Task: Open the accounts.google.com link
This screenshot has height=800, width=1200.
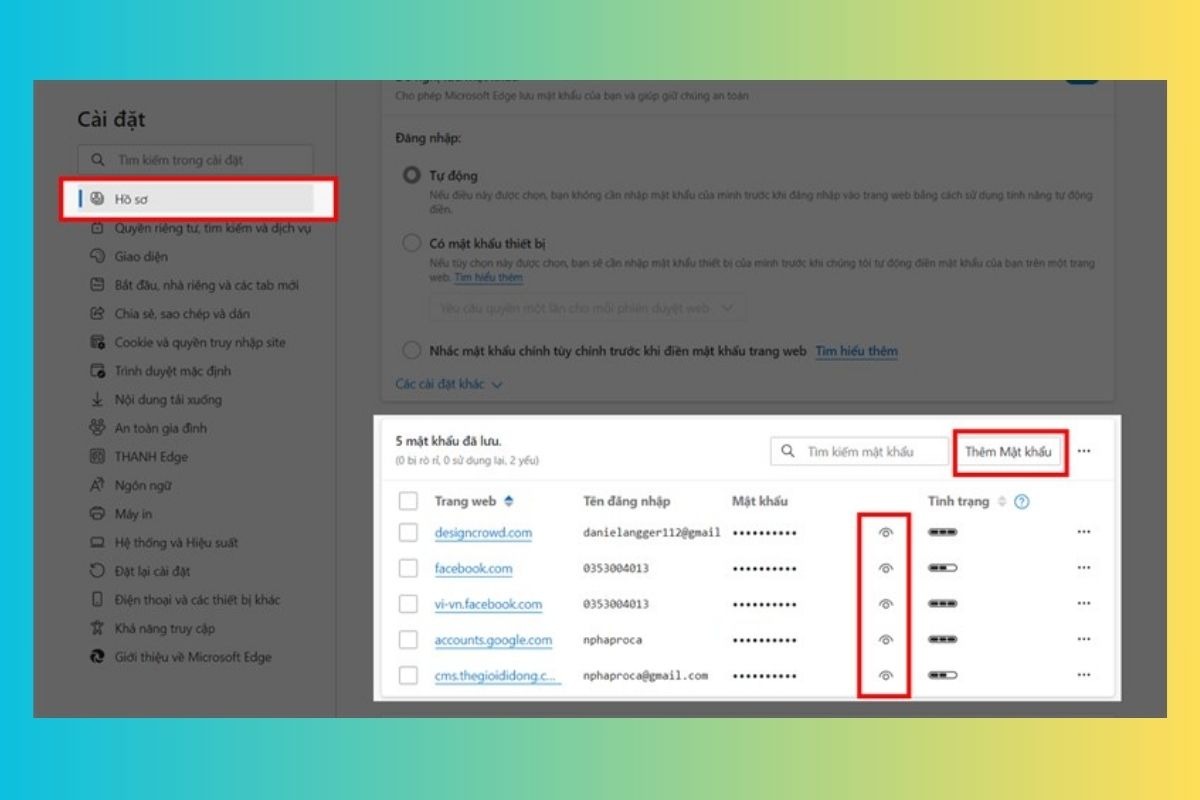Action: coord(493,640)
